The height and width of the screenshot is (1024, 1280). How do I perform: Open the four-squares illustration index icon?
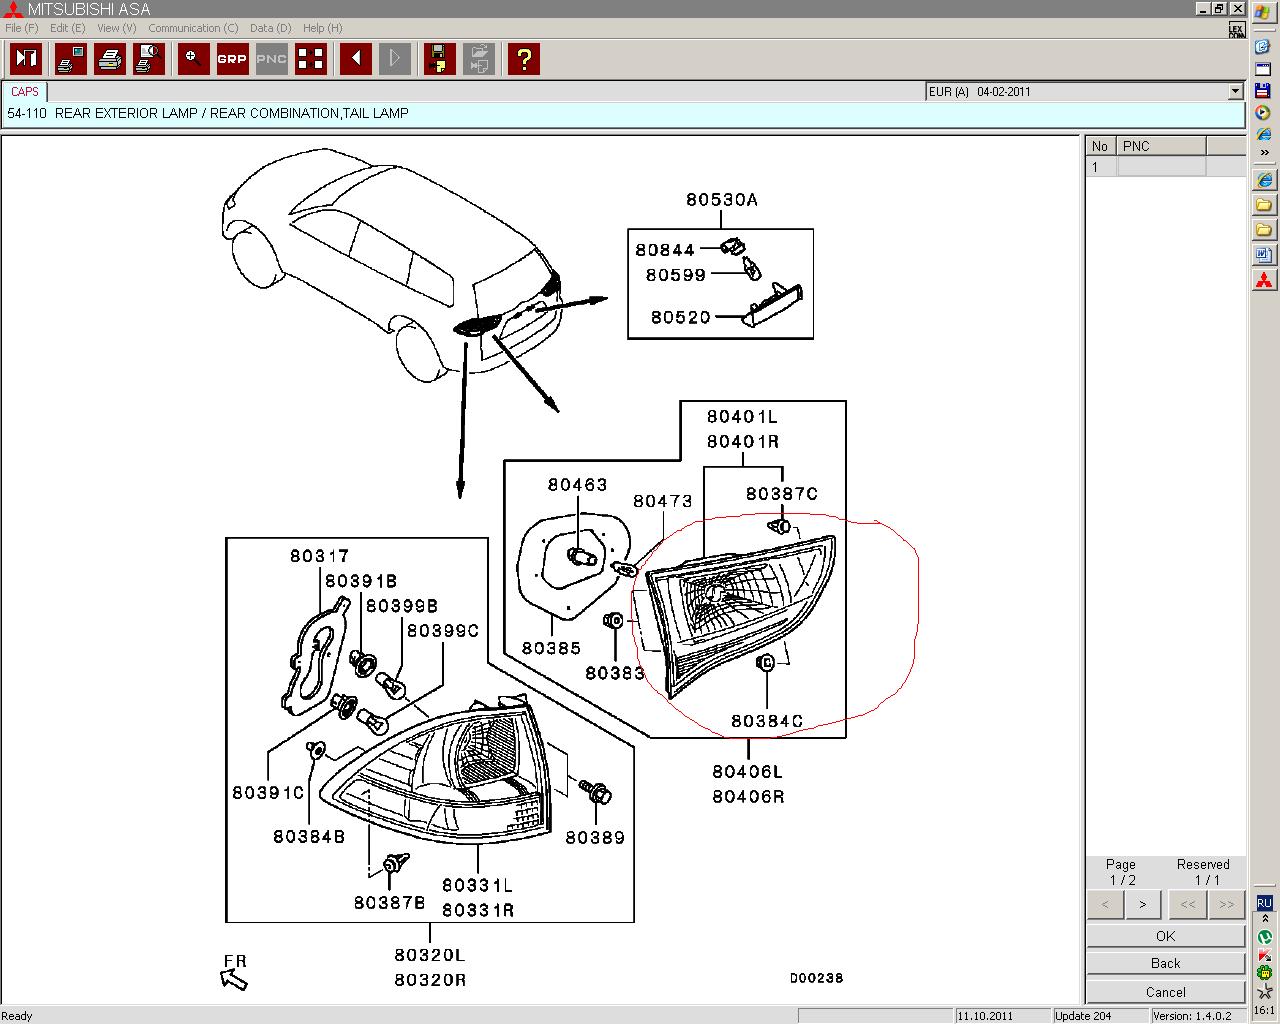pos(311,59)
